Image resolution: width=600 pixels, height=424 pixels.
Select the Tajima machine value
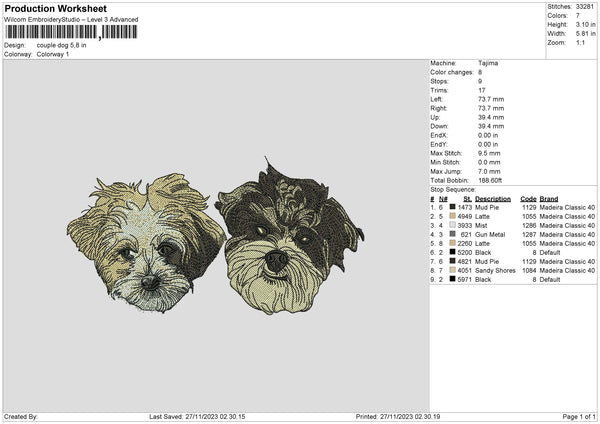[x=489, y=63]
